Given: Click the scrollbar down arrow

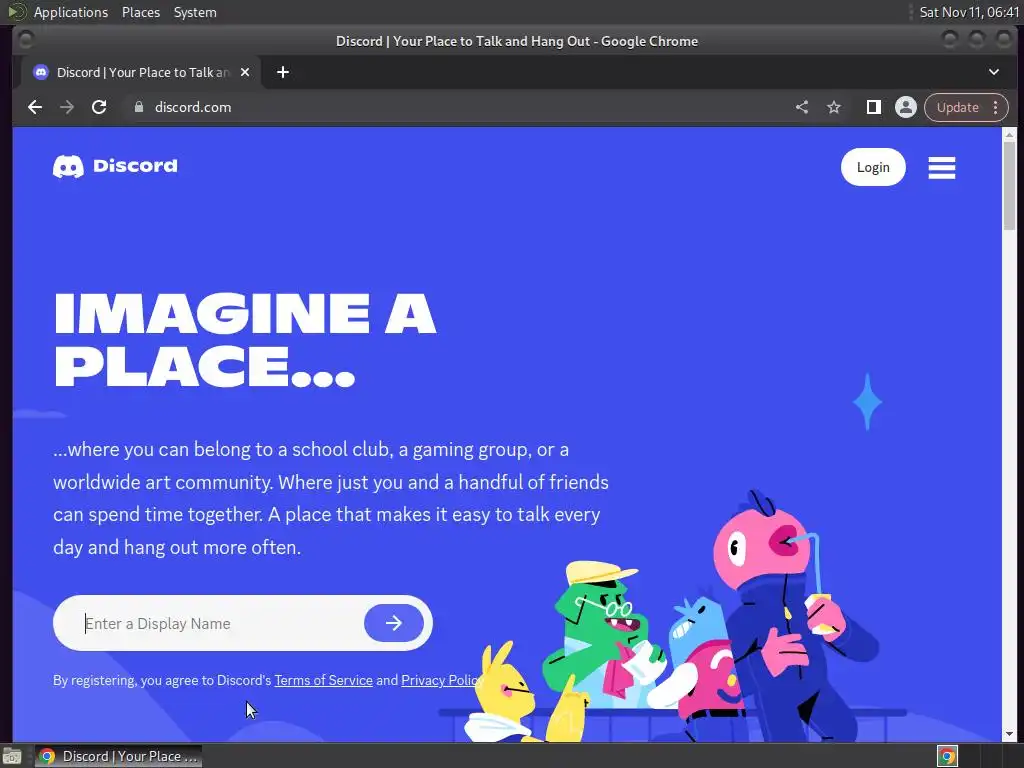Looking at the screenshot, I should [1010, 734].
